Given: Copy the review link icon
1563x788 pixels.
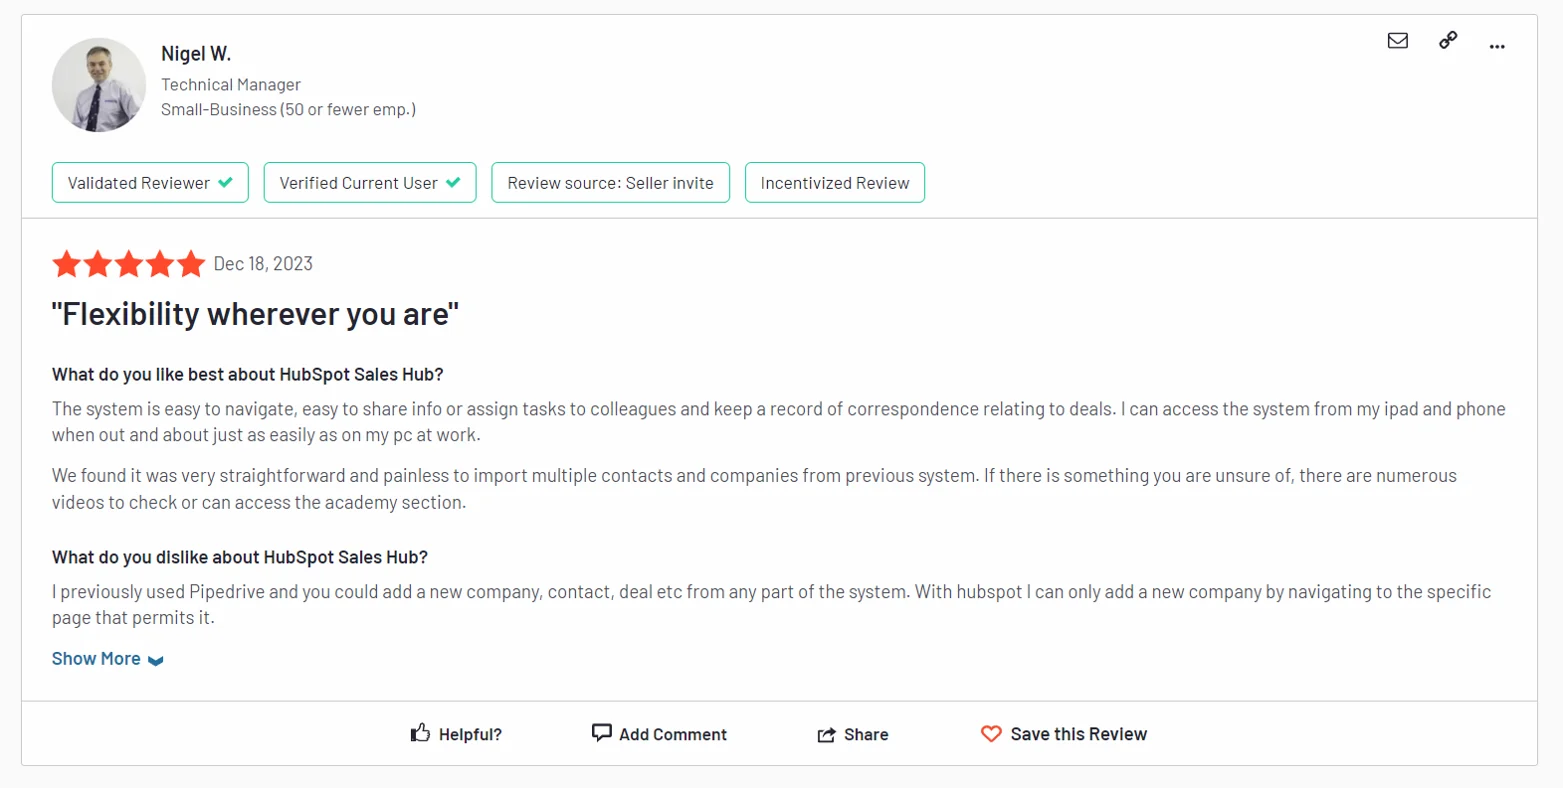Looking at the screenshot, I should point(1447,41).
